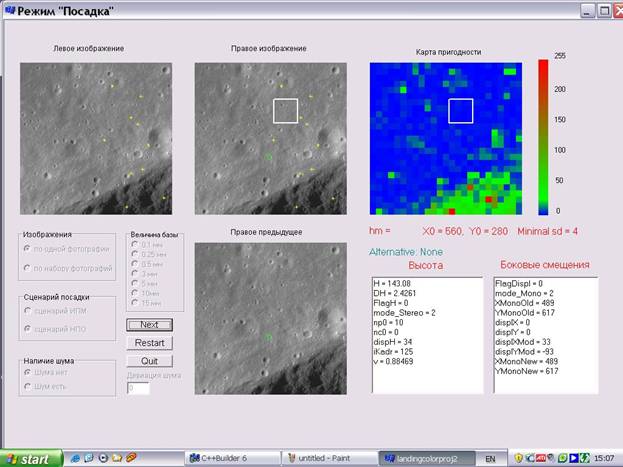Click the Next button
Viewport: 623px width, 467px height.
tap(149, 325)
